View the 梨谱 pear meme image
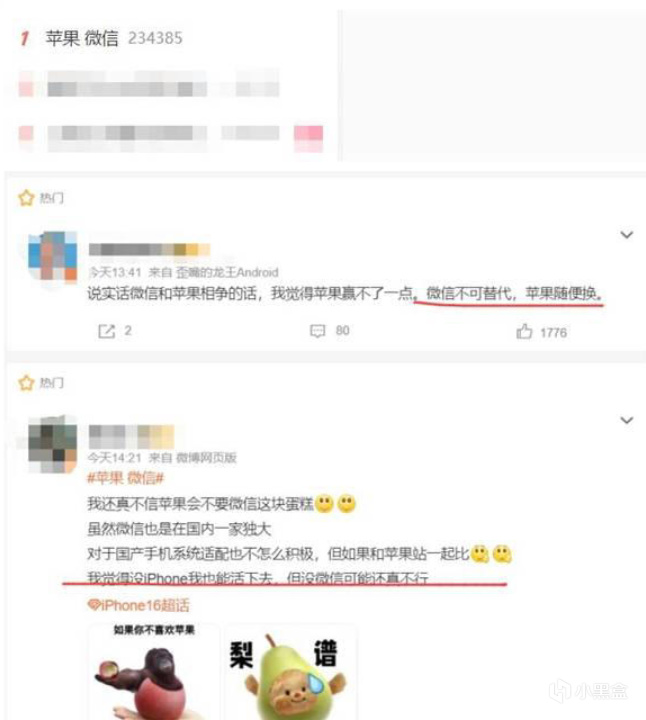Viewport: 646px width, 720px height. tap(291, 671)
